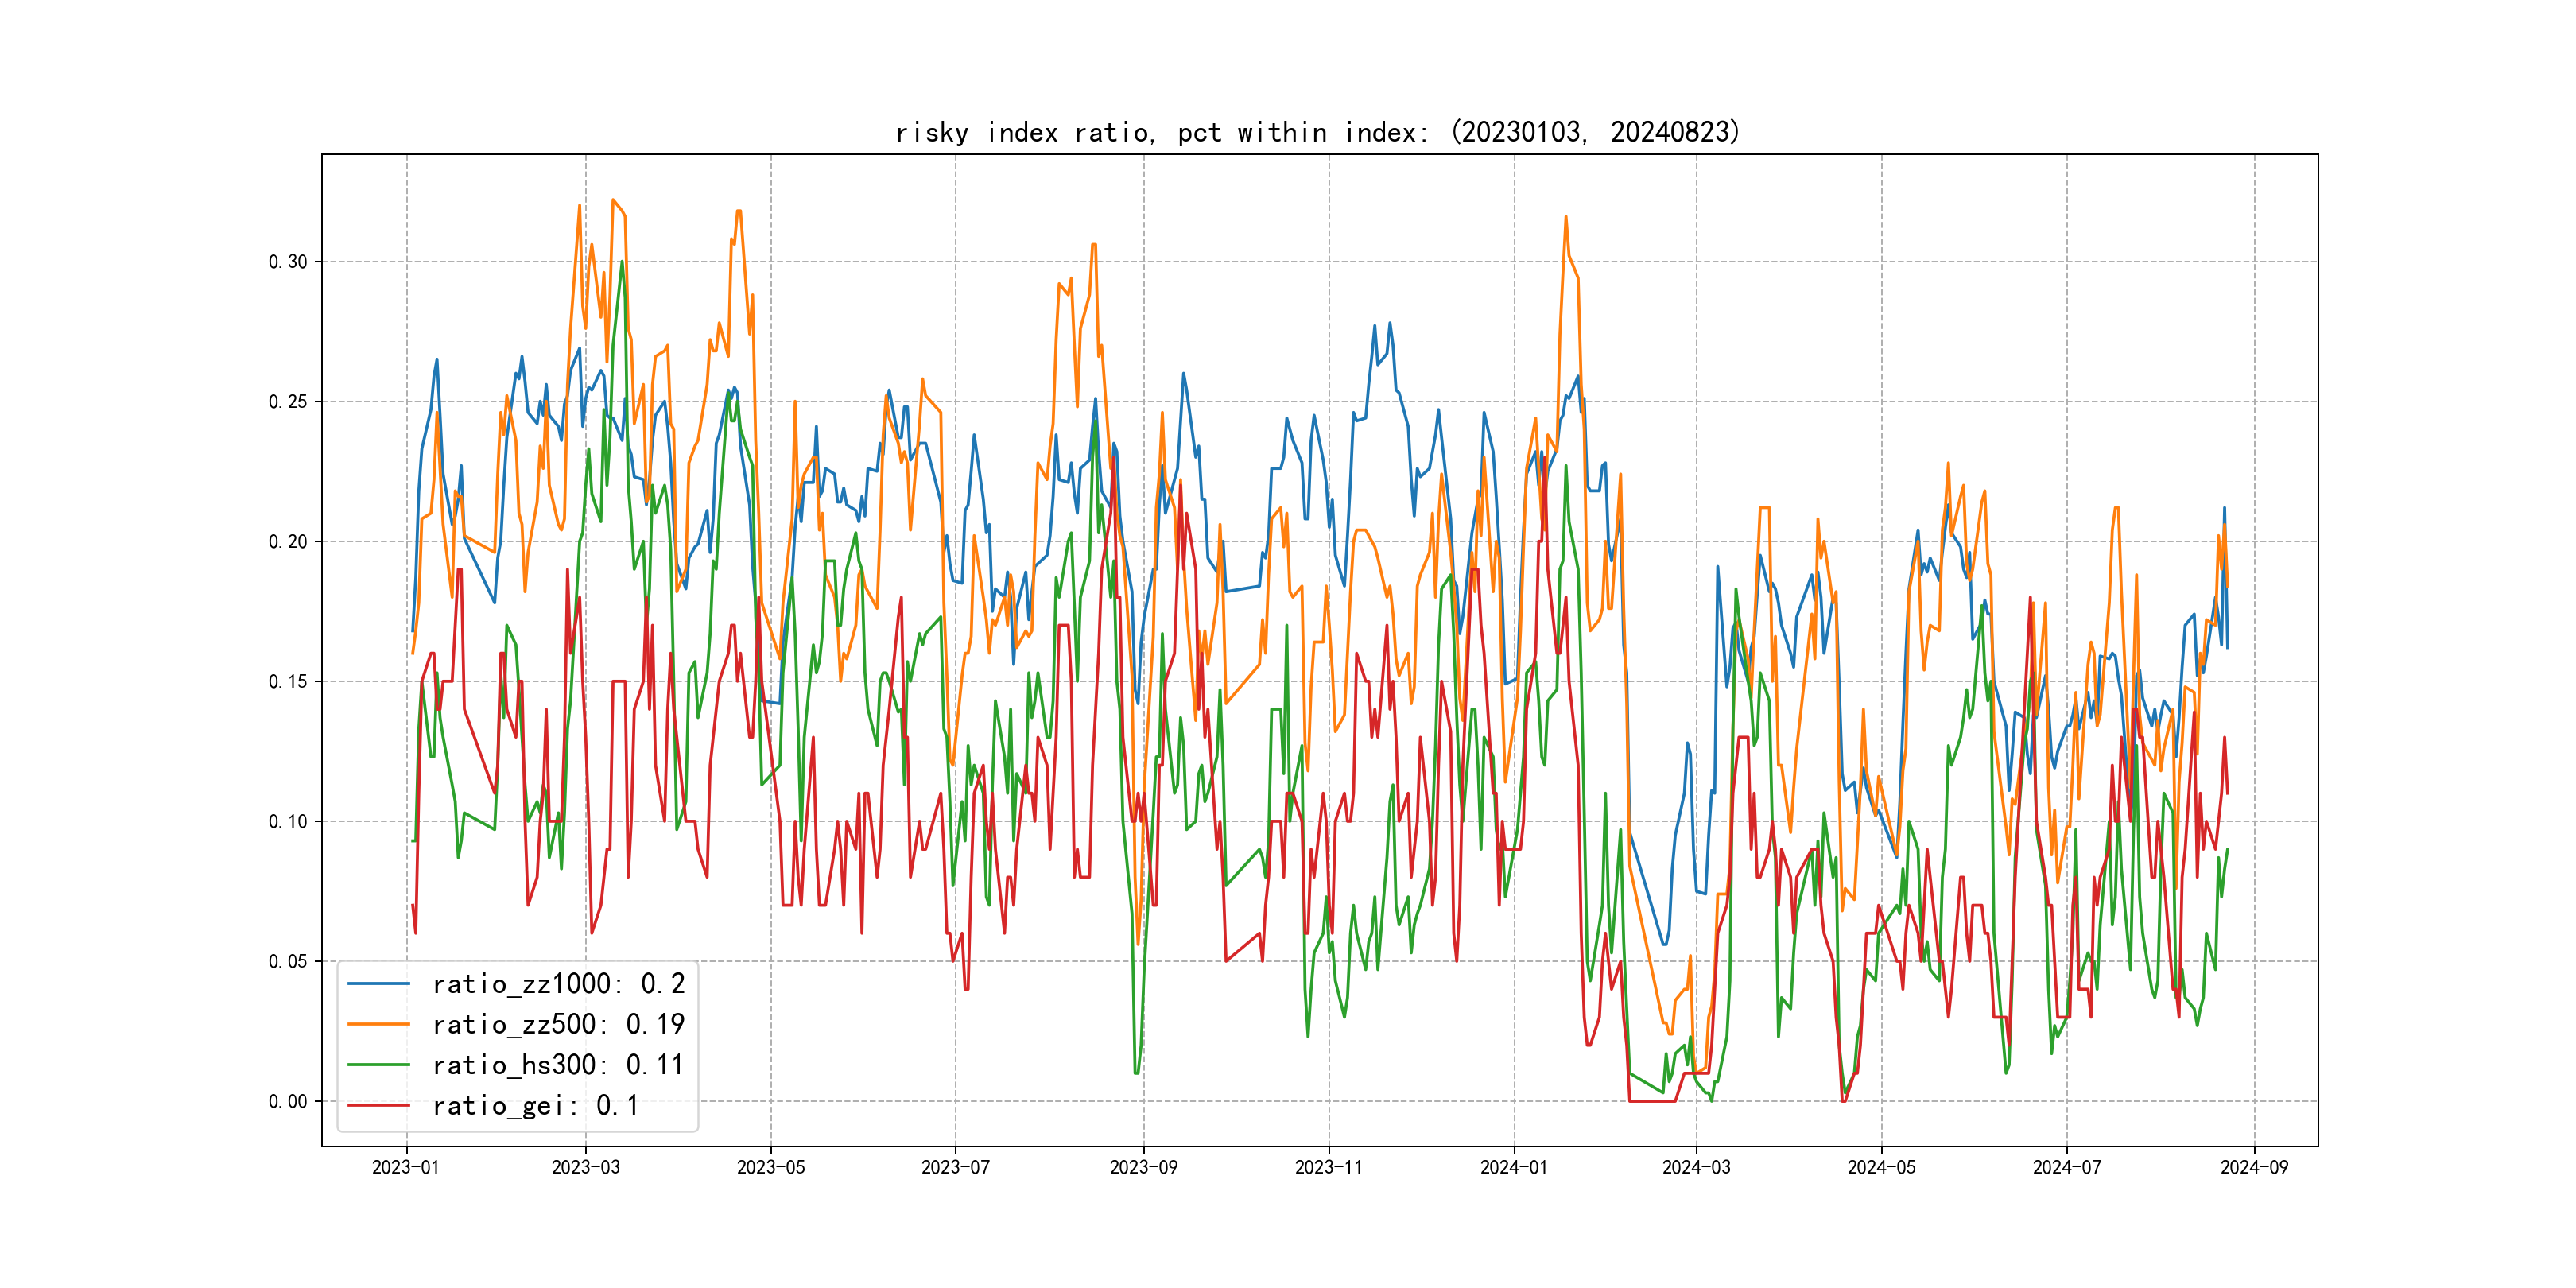2576x1288 pixels.
Task: Select the 'ratio_zz1000: 0.2' legend label
Action: pos(558,984)
